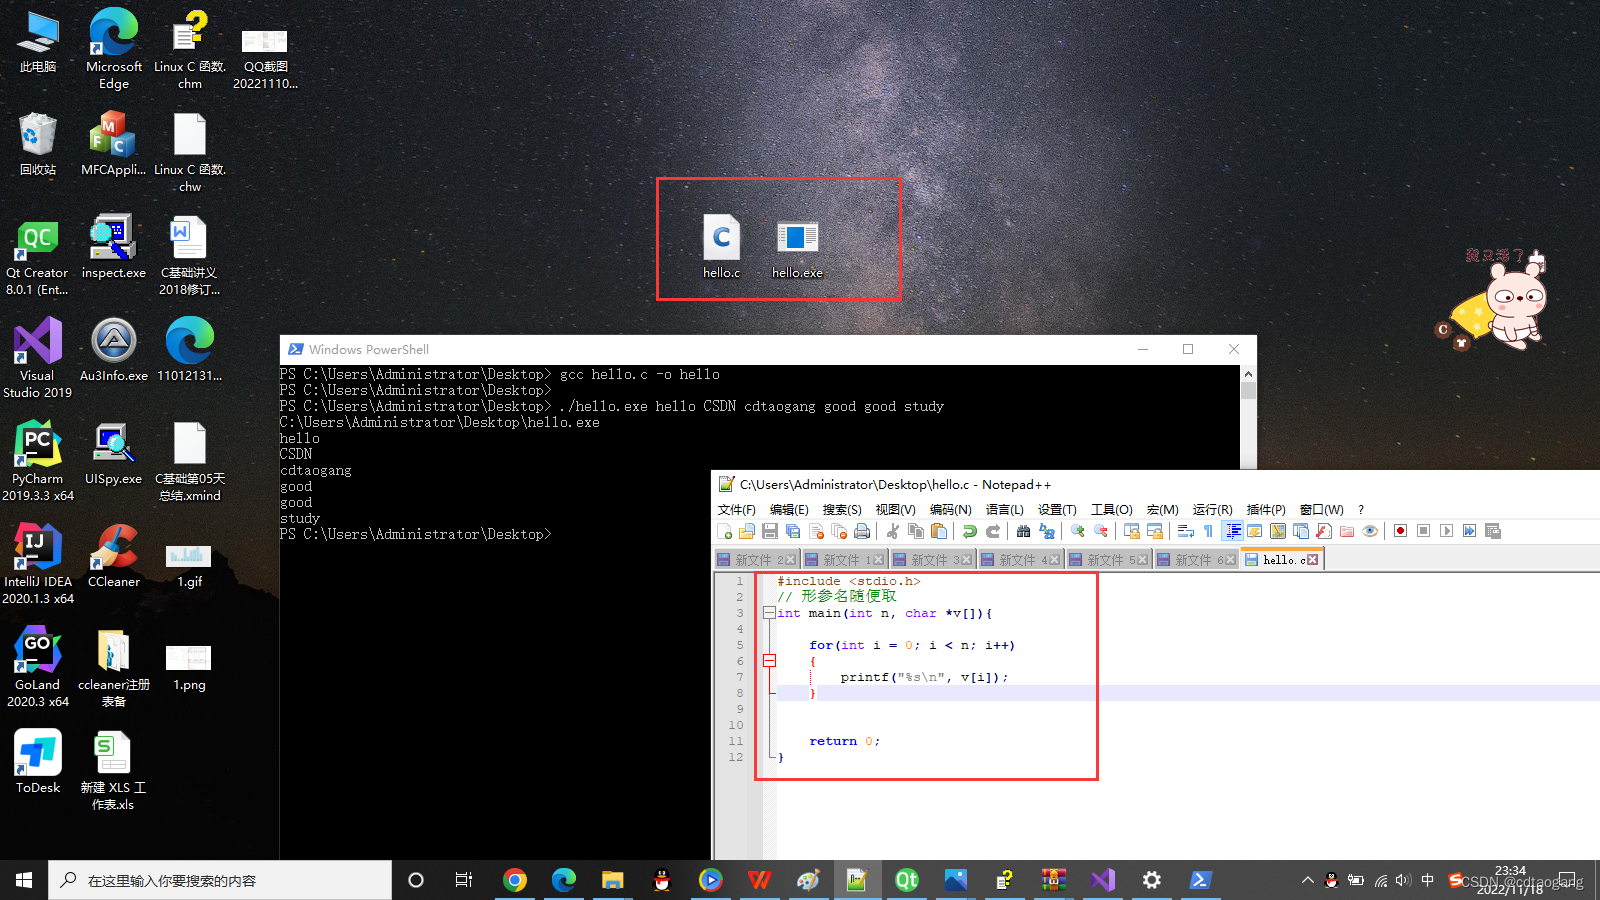1600x900 pixels.
Task: Select ToDesk desktop shortcut
Action: coord(38,762)
